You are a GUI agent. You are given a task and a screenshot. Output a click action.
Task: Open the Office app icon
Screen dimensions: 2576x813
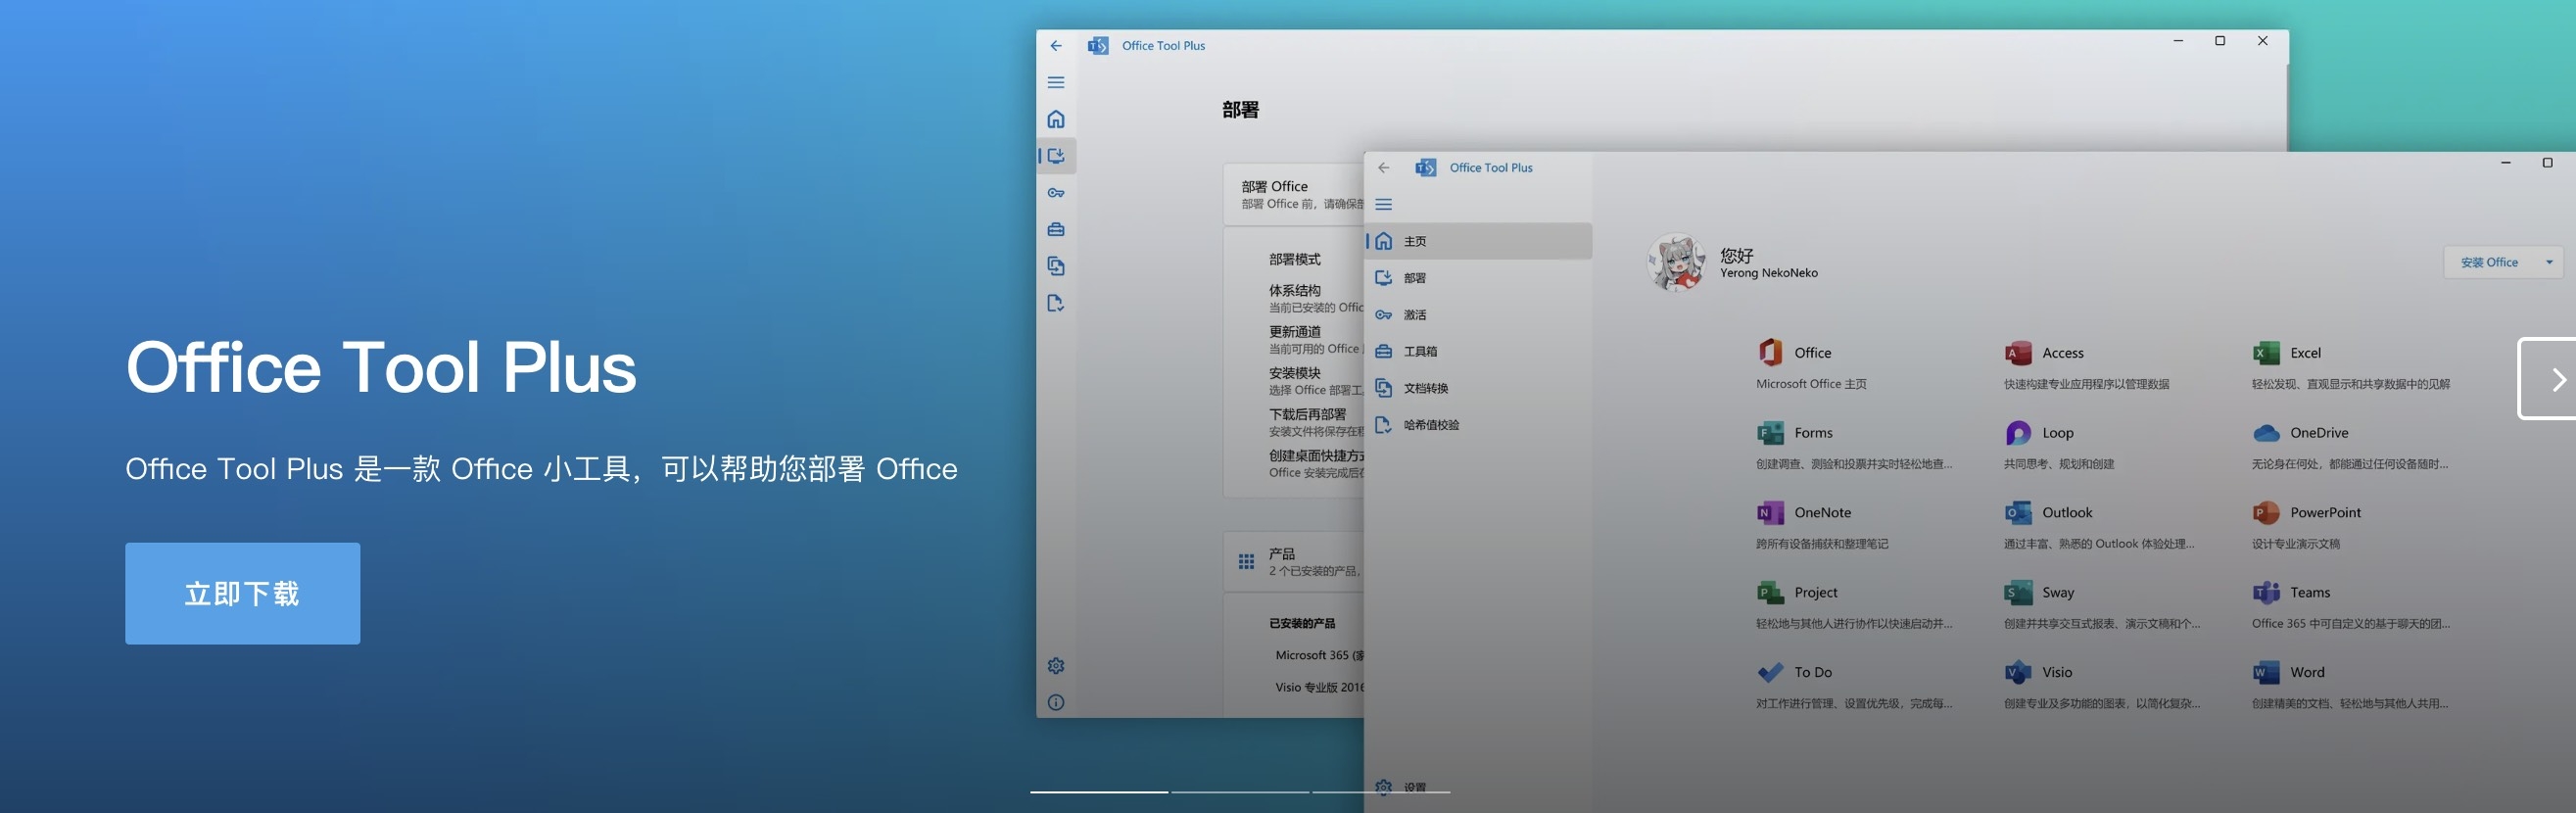coord(1770,352)
